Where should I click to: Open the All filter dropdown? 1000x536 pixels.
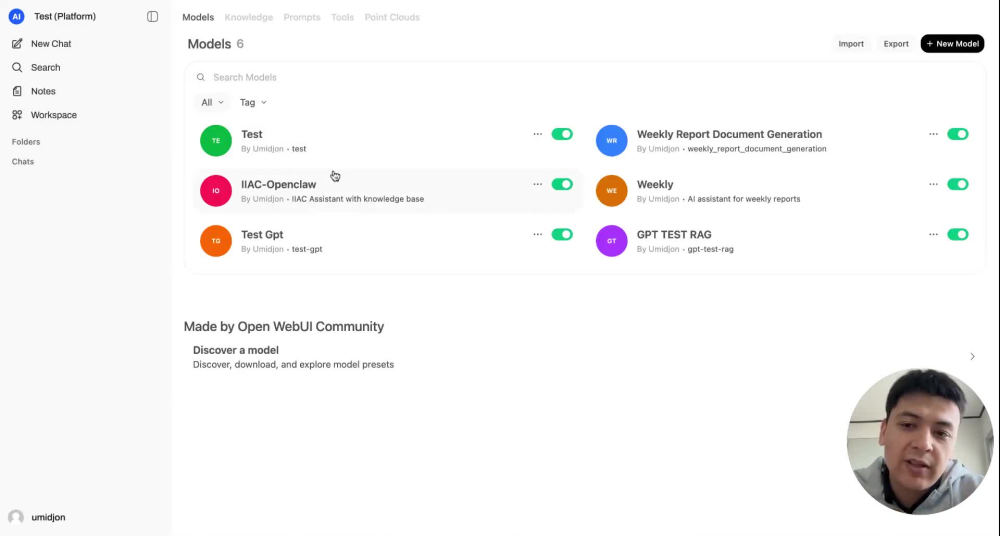coord(212,102)
